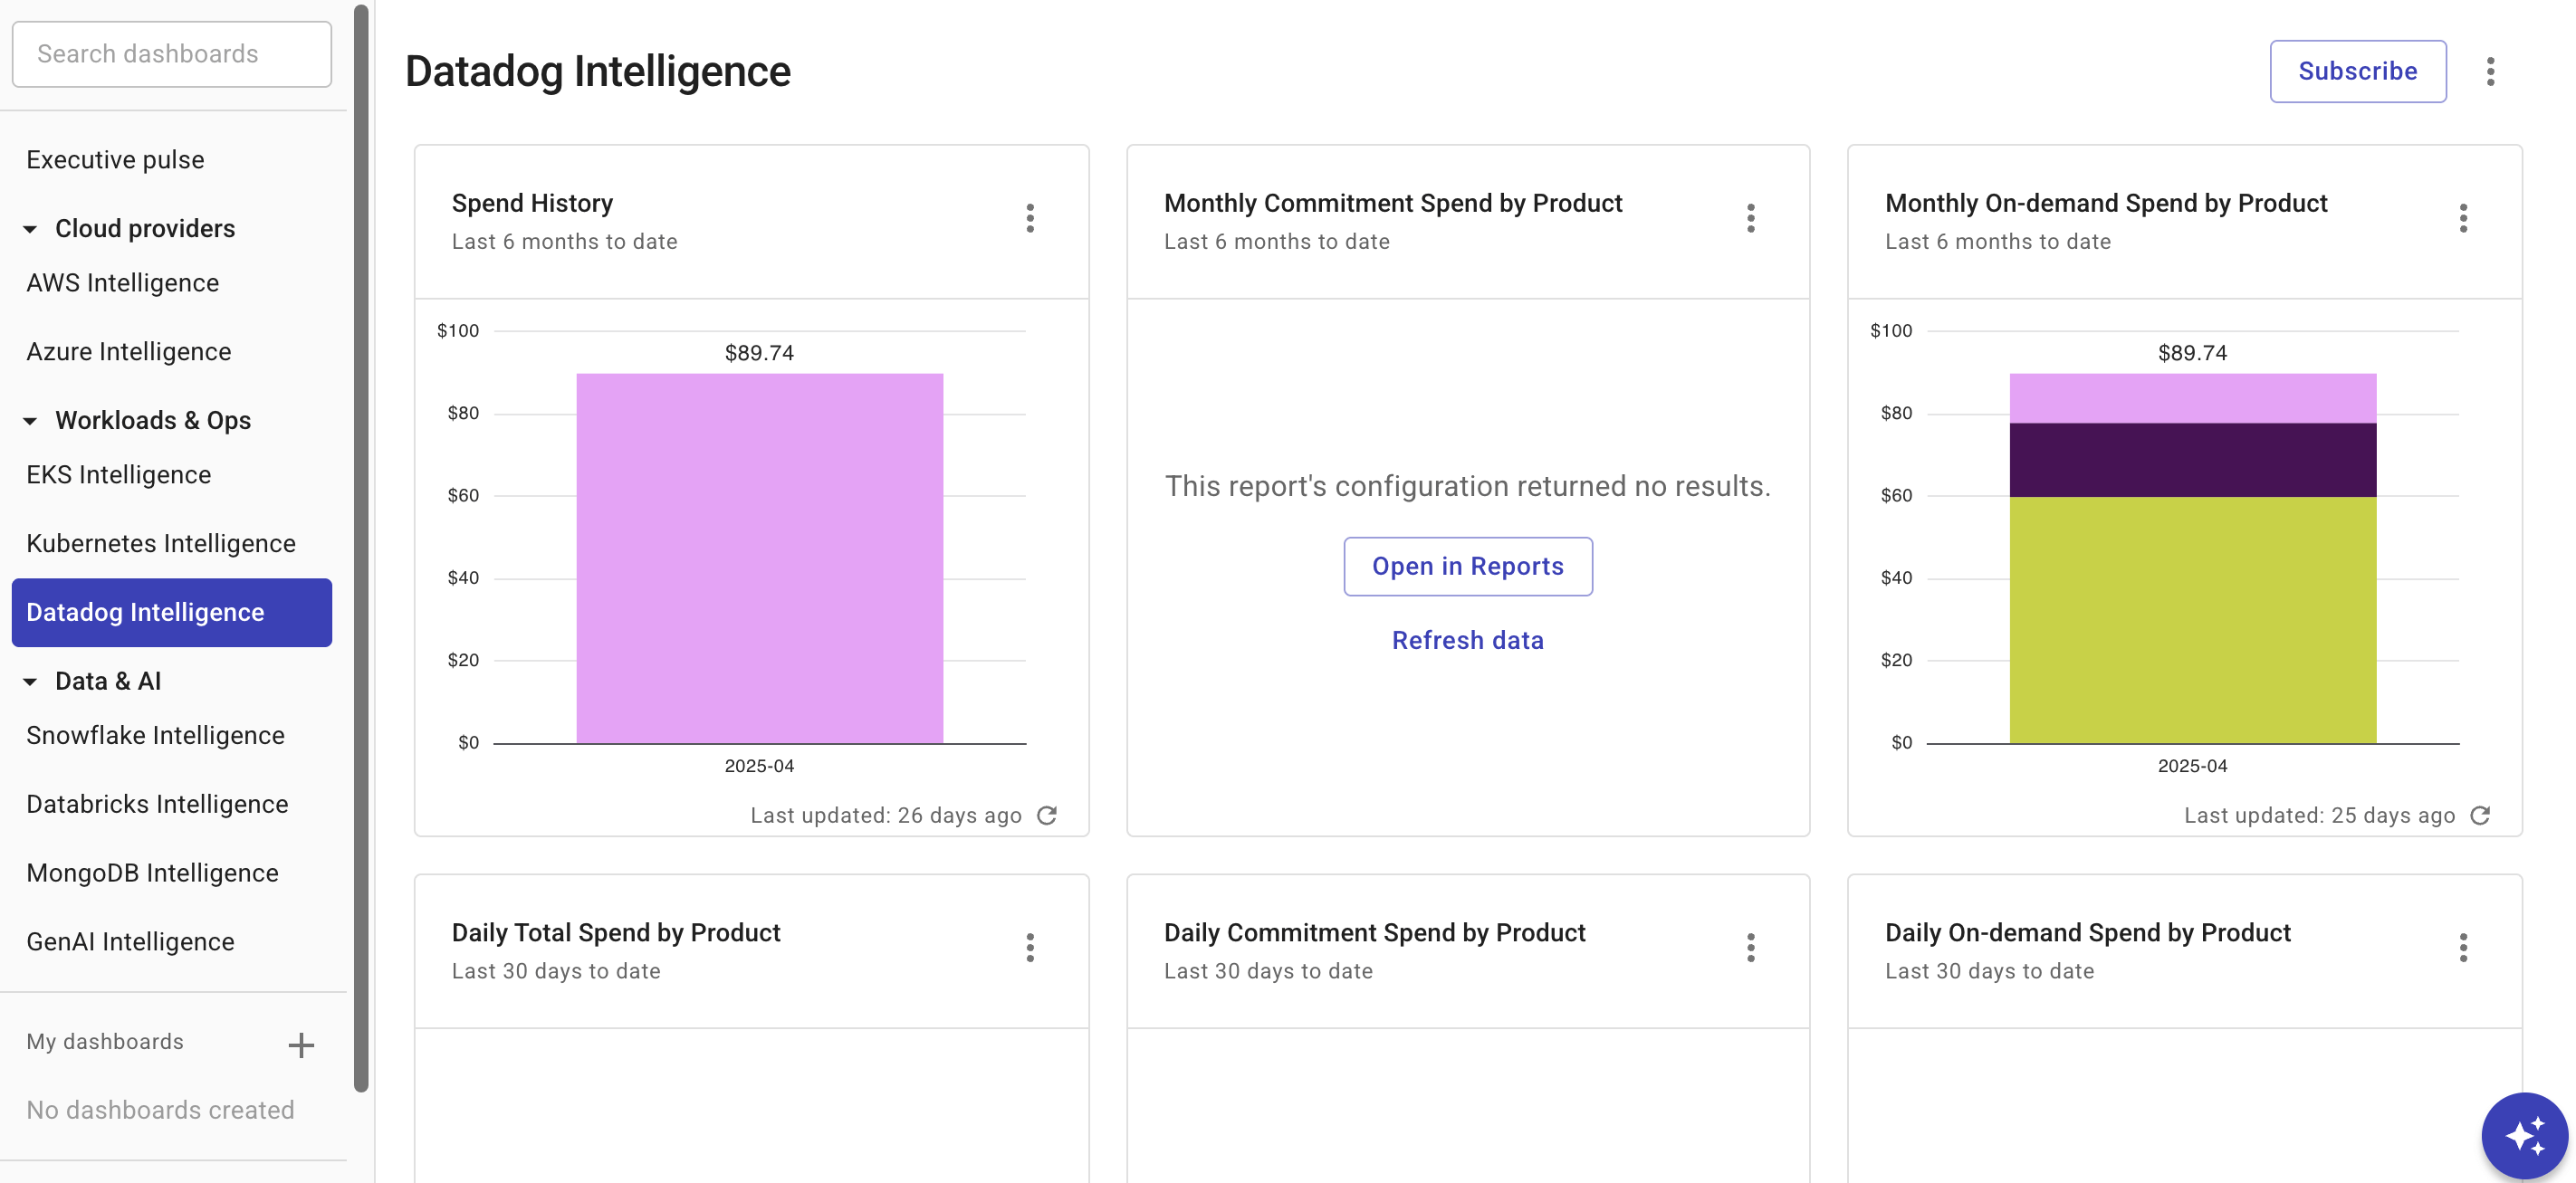The width and height of the screenshot is (2576, 1183).
Task: Refresh the Monthly On-demand Spend card data
Action: (x=2480, y=815)
